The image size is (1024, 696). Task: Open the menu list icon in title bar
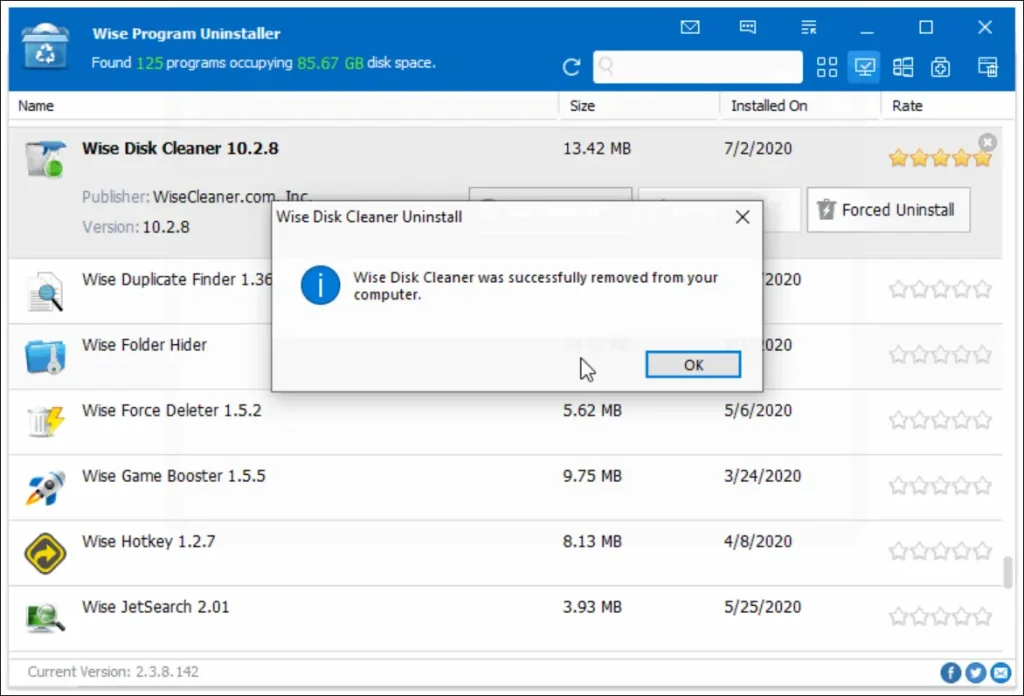pos(808,27)
